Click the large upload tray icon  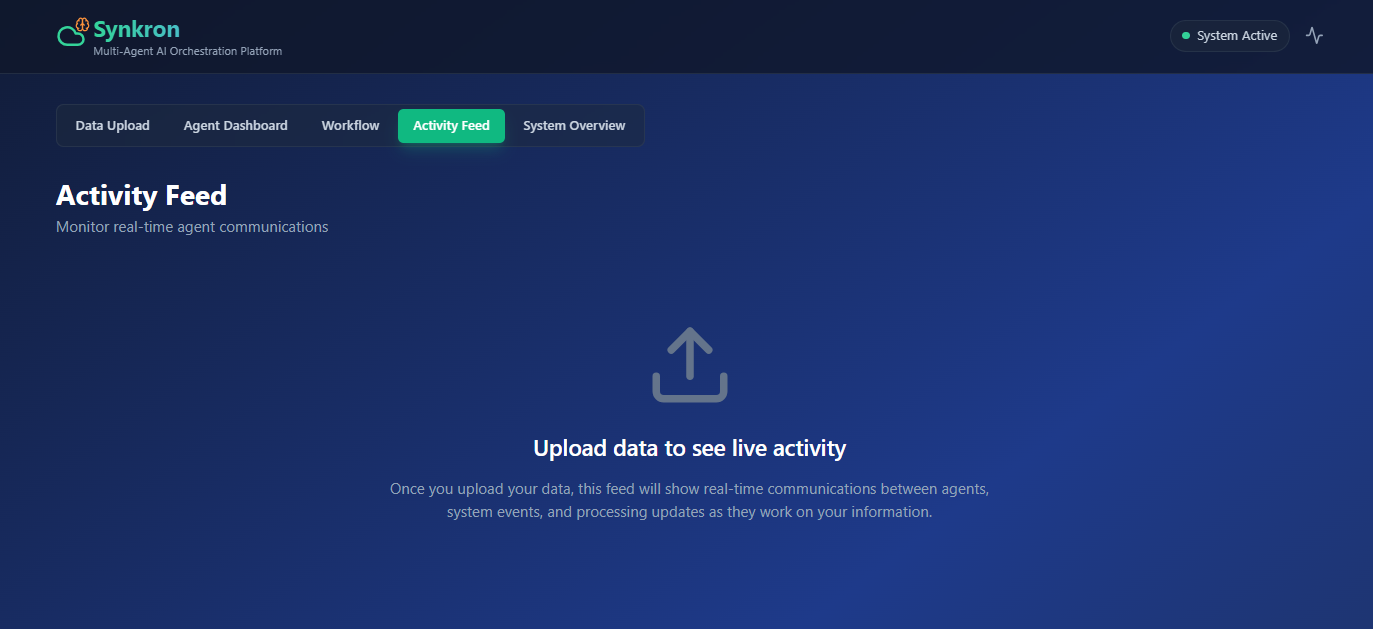pos(690,365)
